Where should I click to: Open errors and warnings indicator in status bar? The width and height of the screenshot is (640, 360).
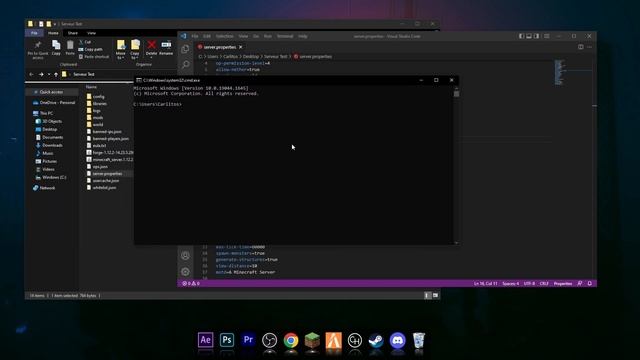(191, 283)
